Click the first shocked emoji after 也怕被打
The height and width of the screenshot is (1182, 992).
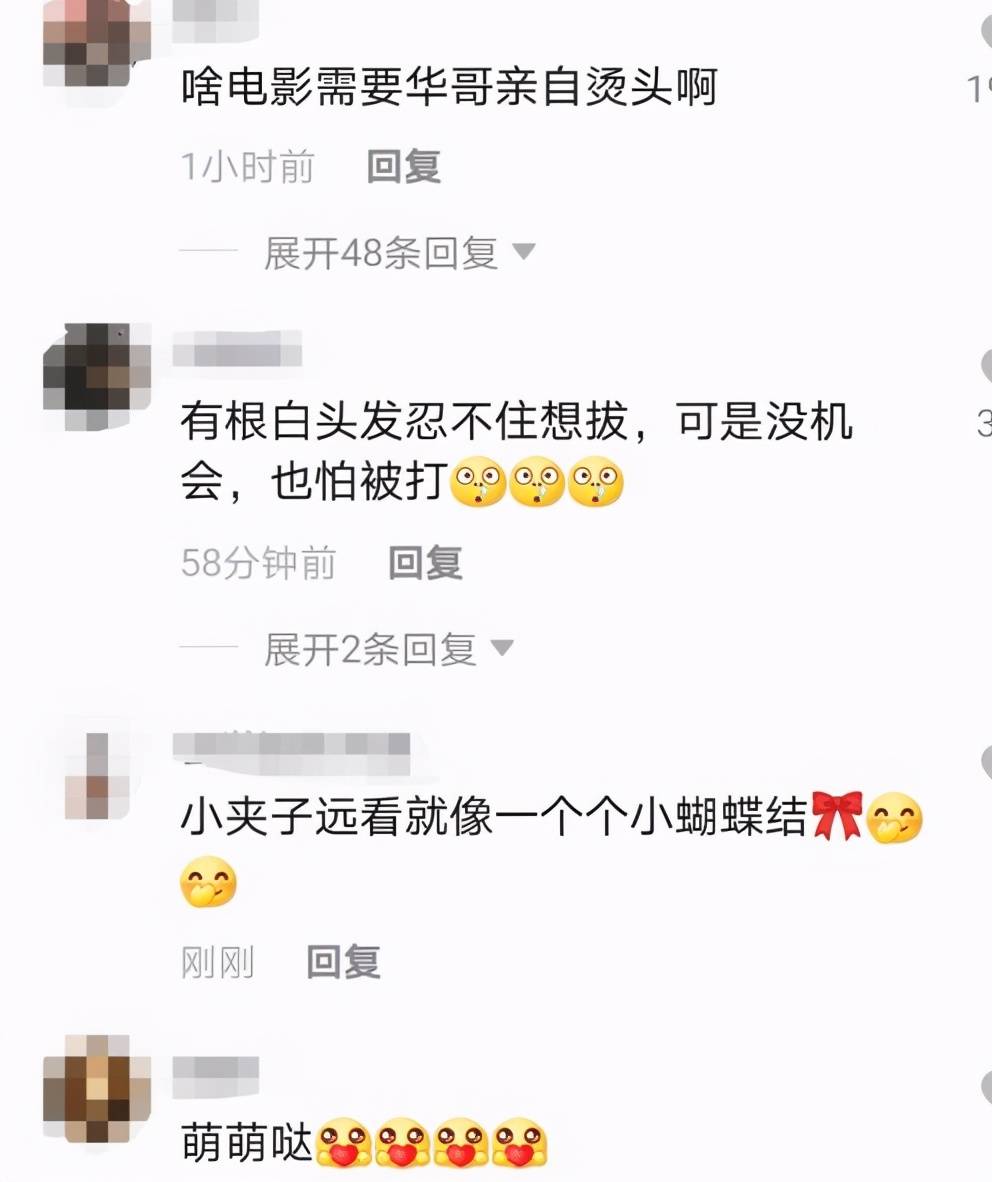[x=478, y=482]
